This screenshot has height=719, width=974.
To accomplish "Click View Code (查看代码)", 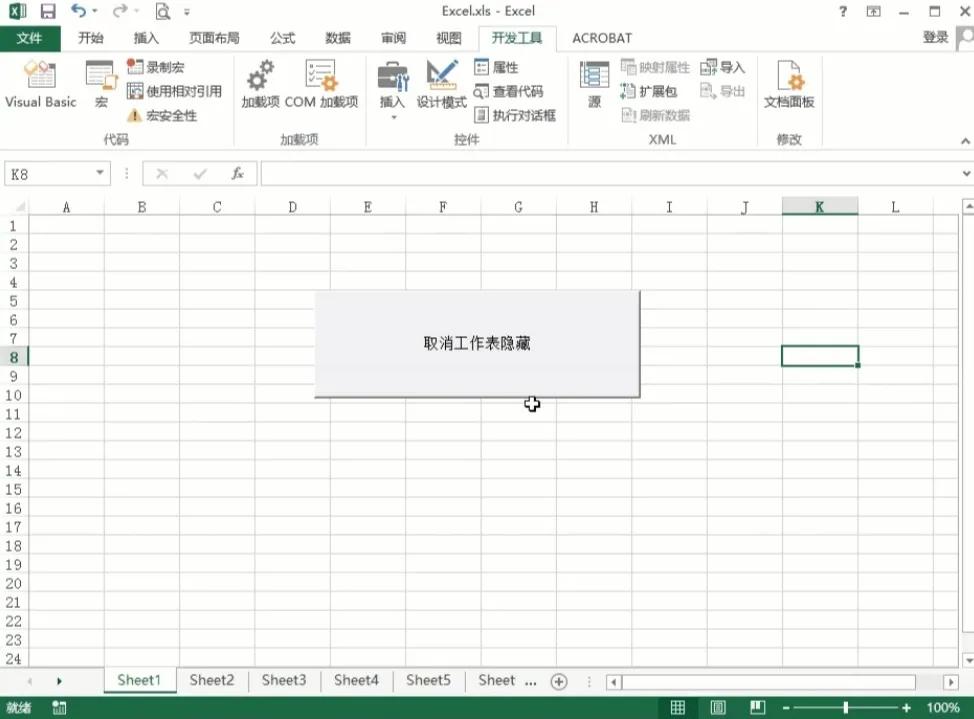I will pos(508,91).
